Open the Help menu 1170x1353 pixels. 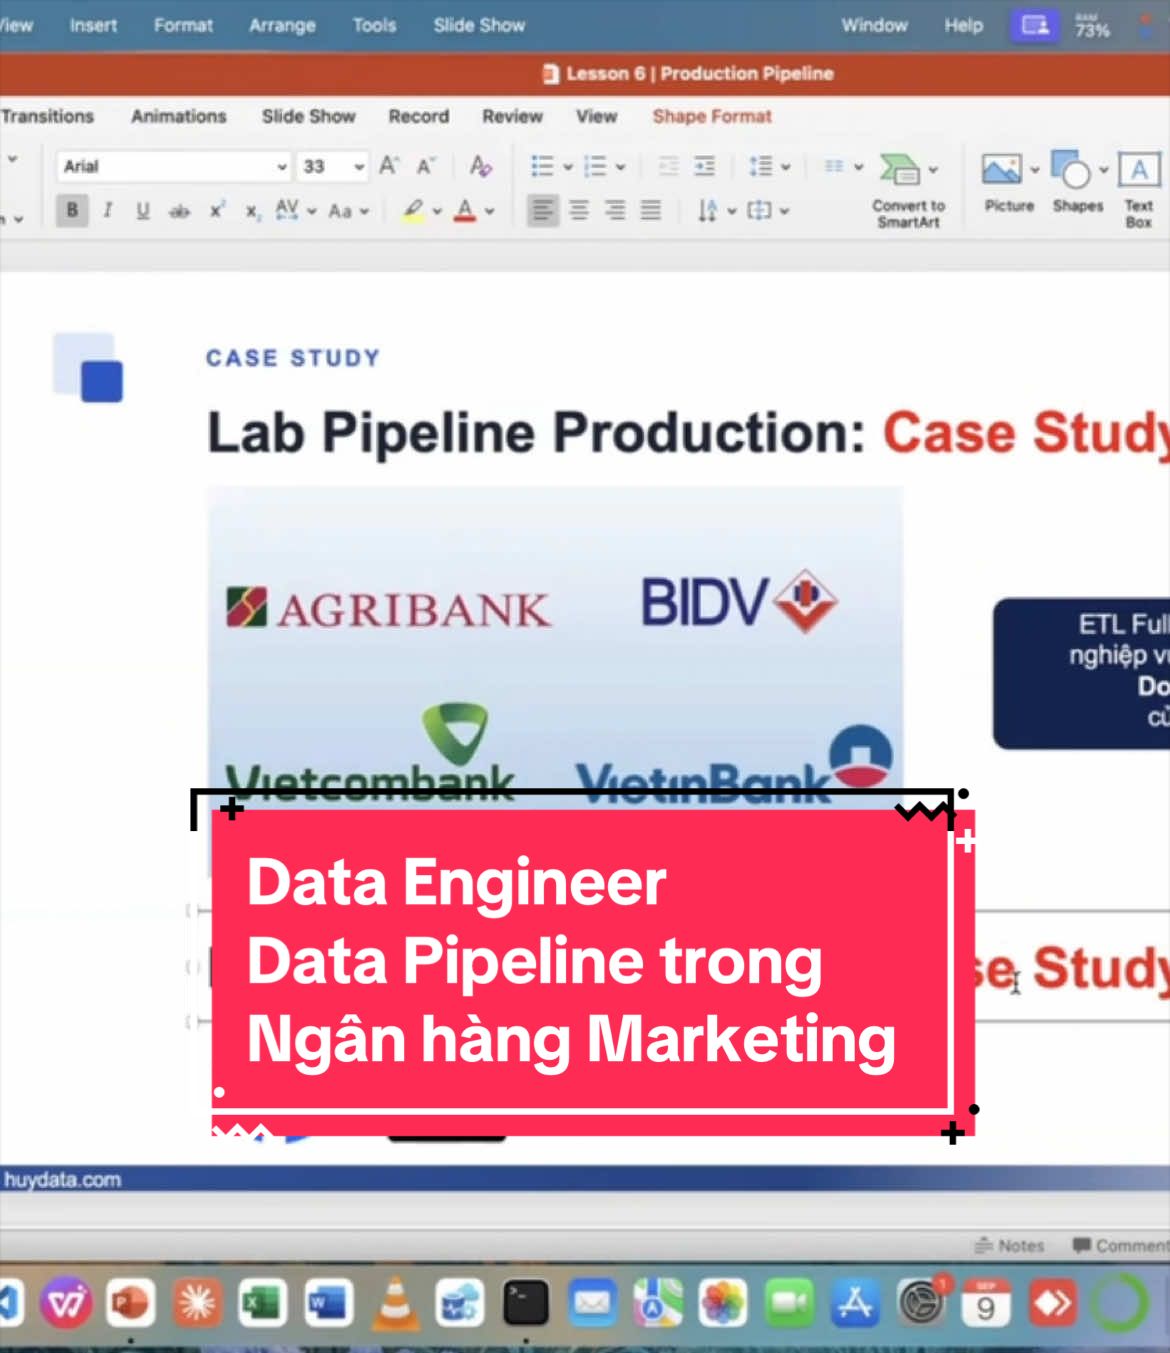click(964, 25)
